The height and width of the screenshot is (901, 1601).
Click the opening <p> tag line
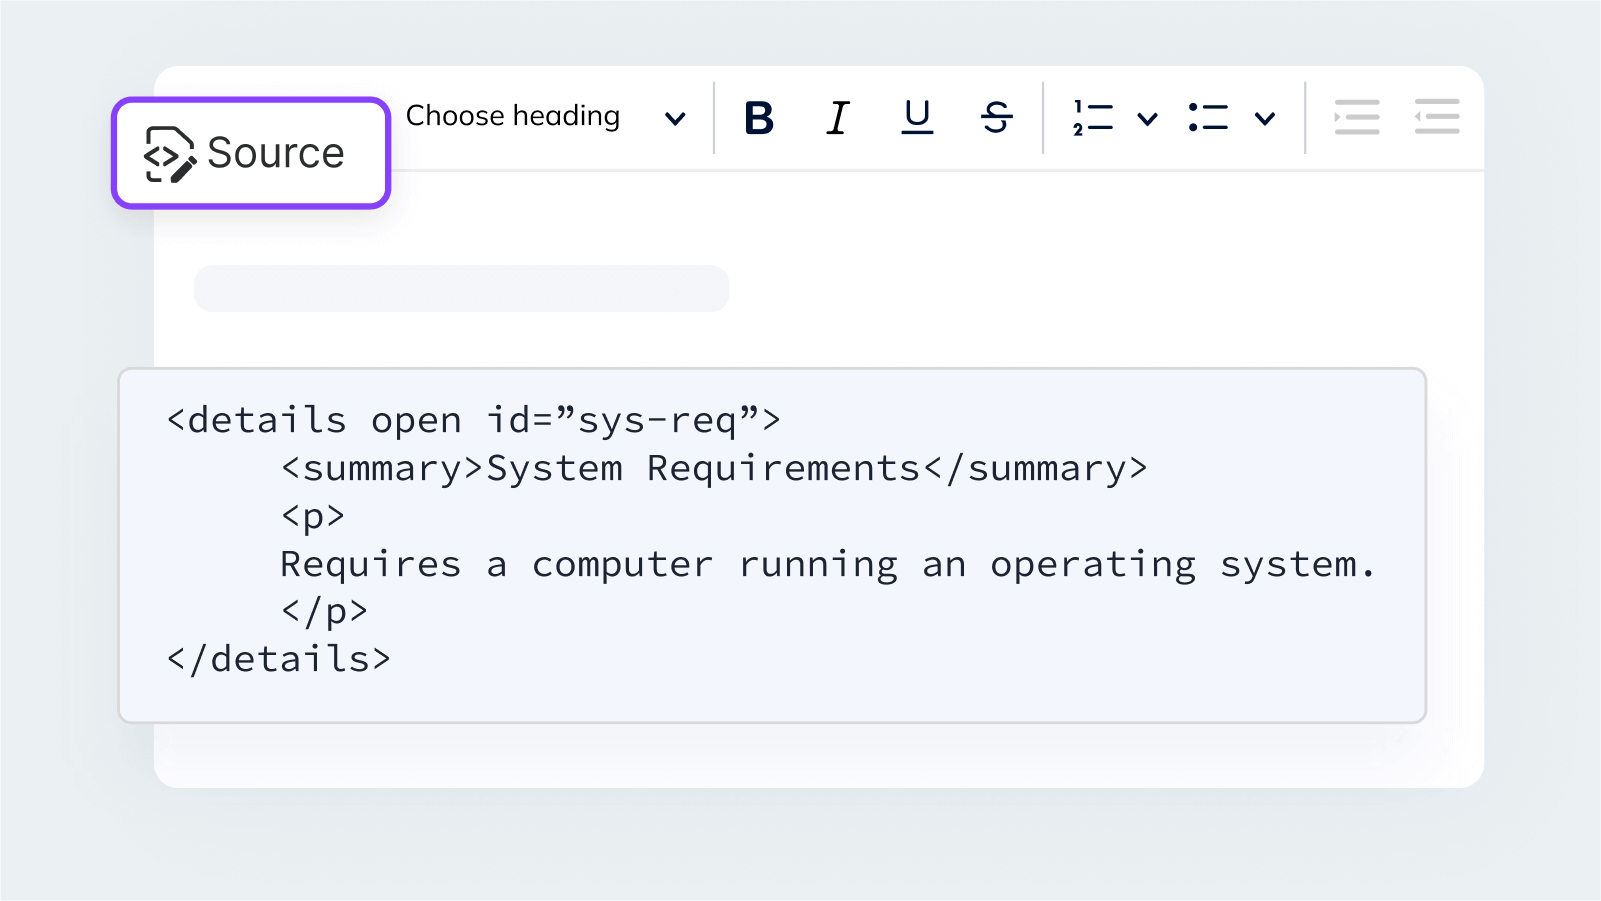(x=313, y=517)
